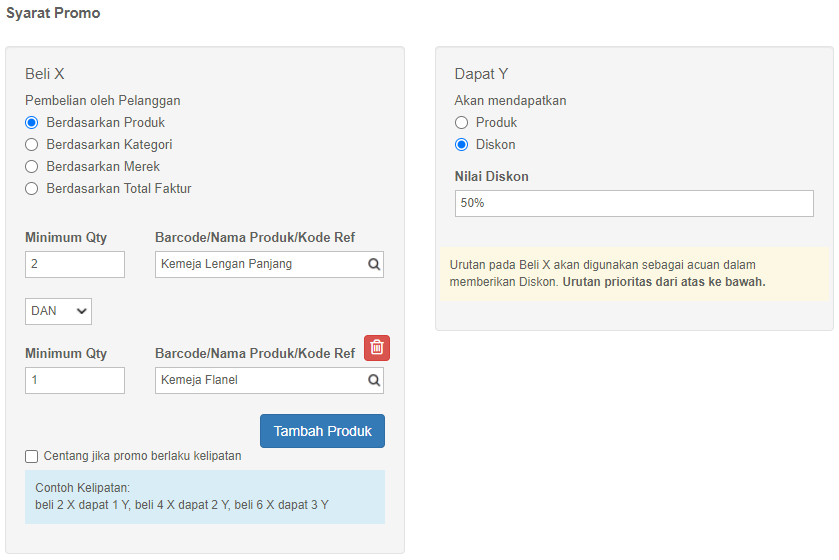
Task: Click the Centang jika promo berlaku kelipatan label
Action: (x=142, y=456)
